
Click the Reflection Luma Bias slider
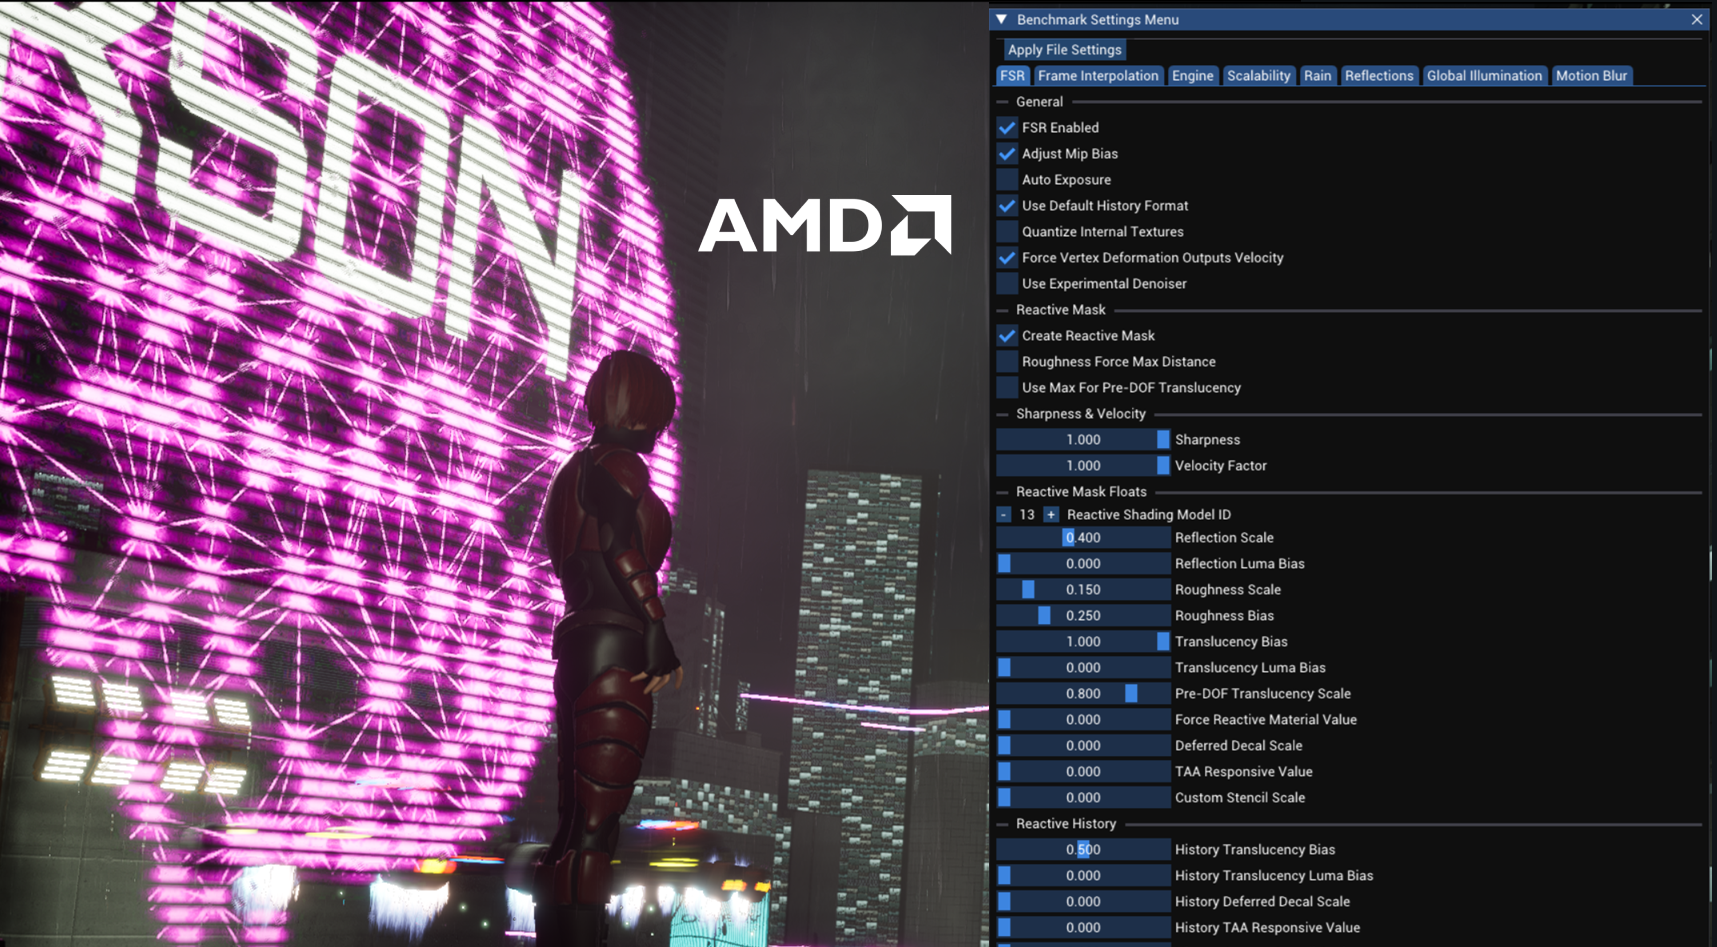pos(1083,563)
